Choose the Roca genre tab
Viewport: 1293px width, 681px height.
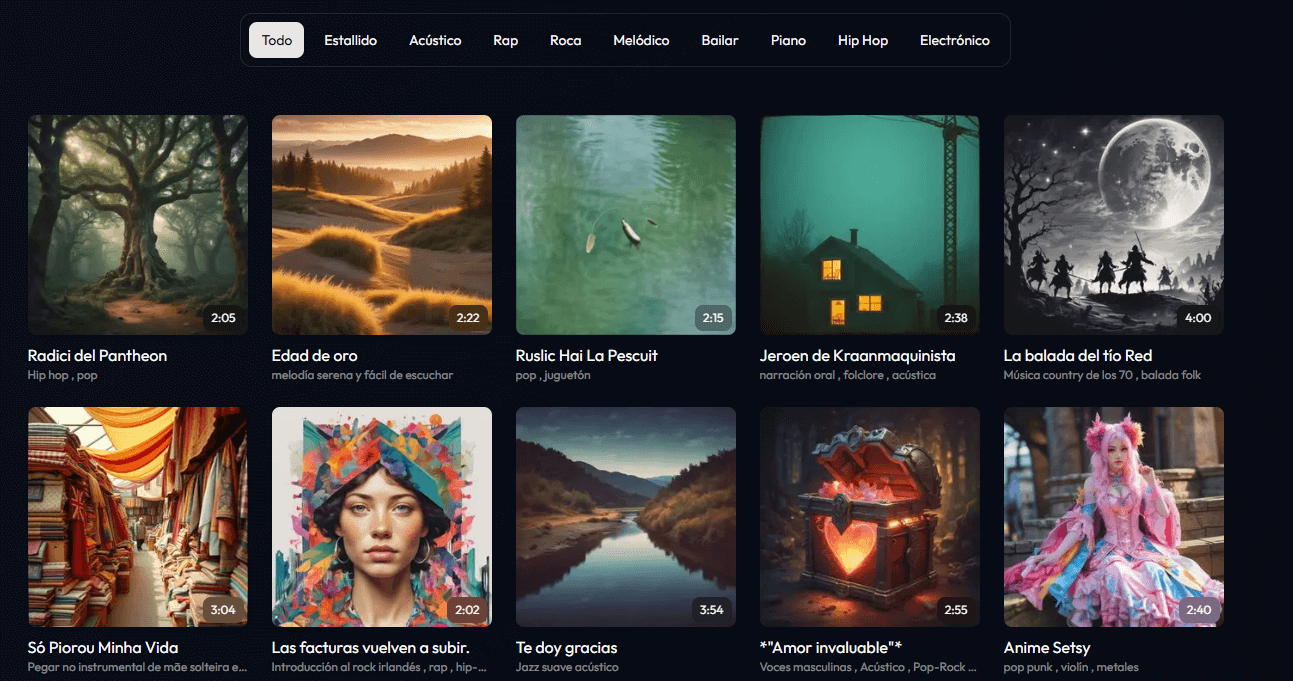565,41
